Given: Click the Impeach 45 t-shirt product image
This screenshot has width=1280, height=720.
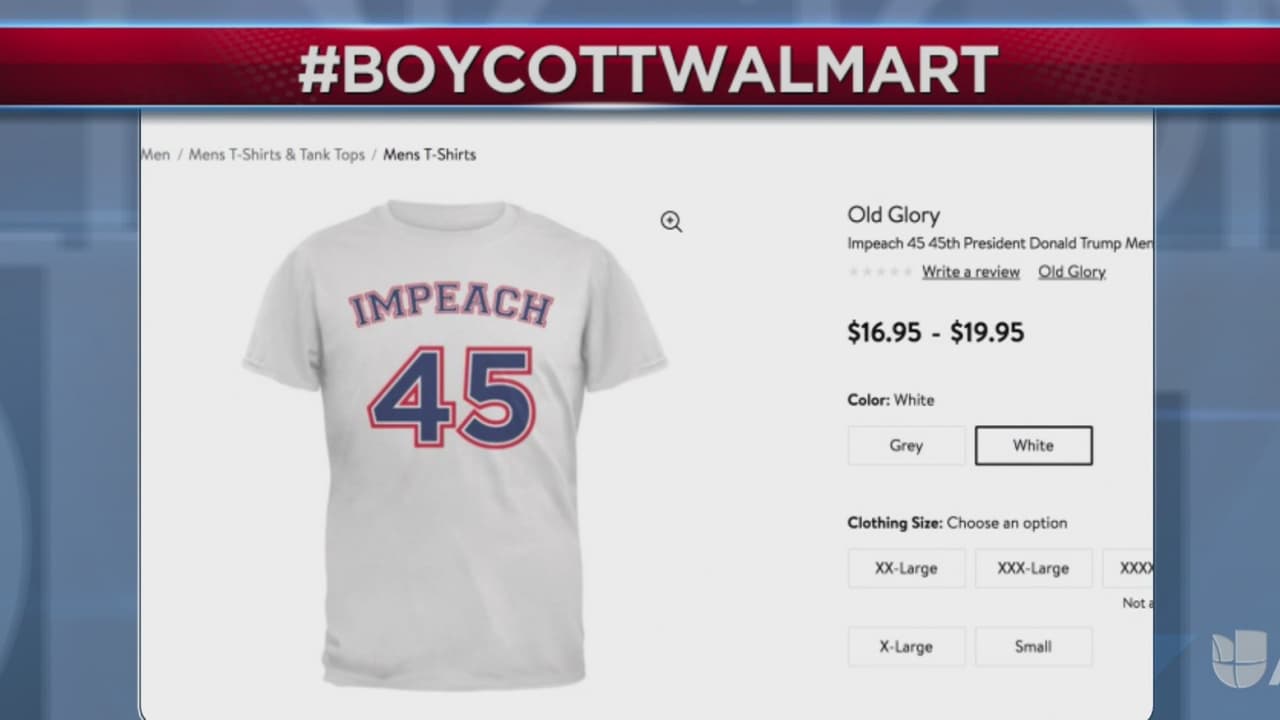Looking at the screenshot, I should 453,440.
